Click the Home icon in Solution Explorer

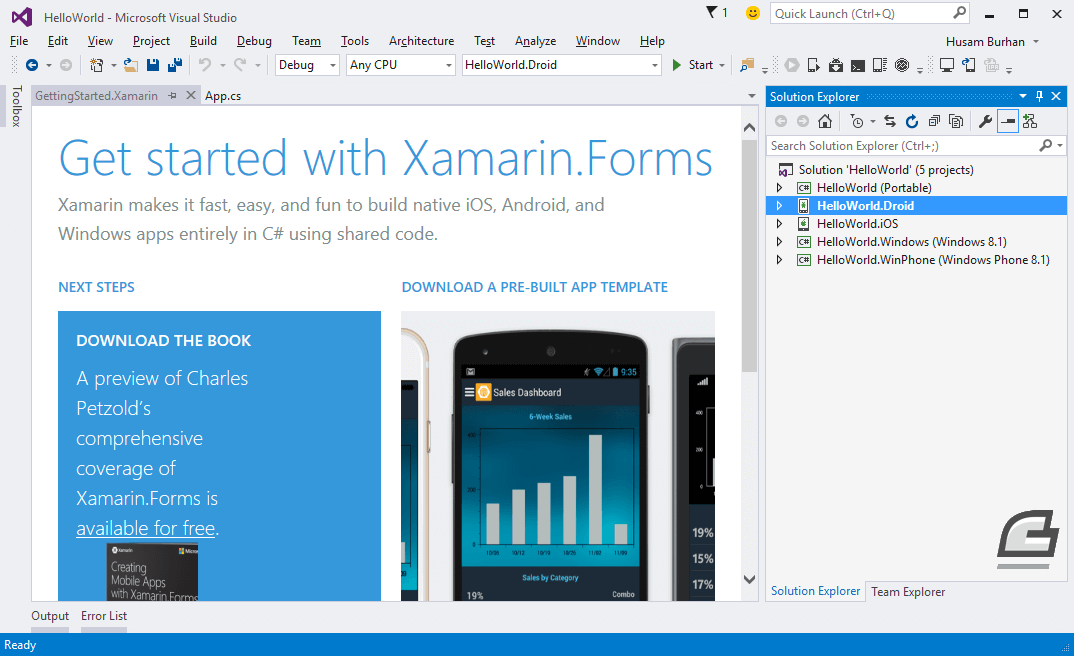pyautogui.click(x=824, y=122)
